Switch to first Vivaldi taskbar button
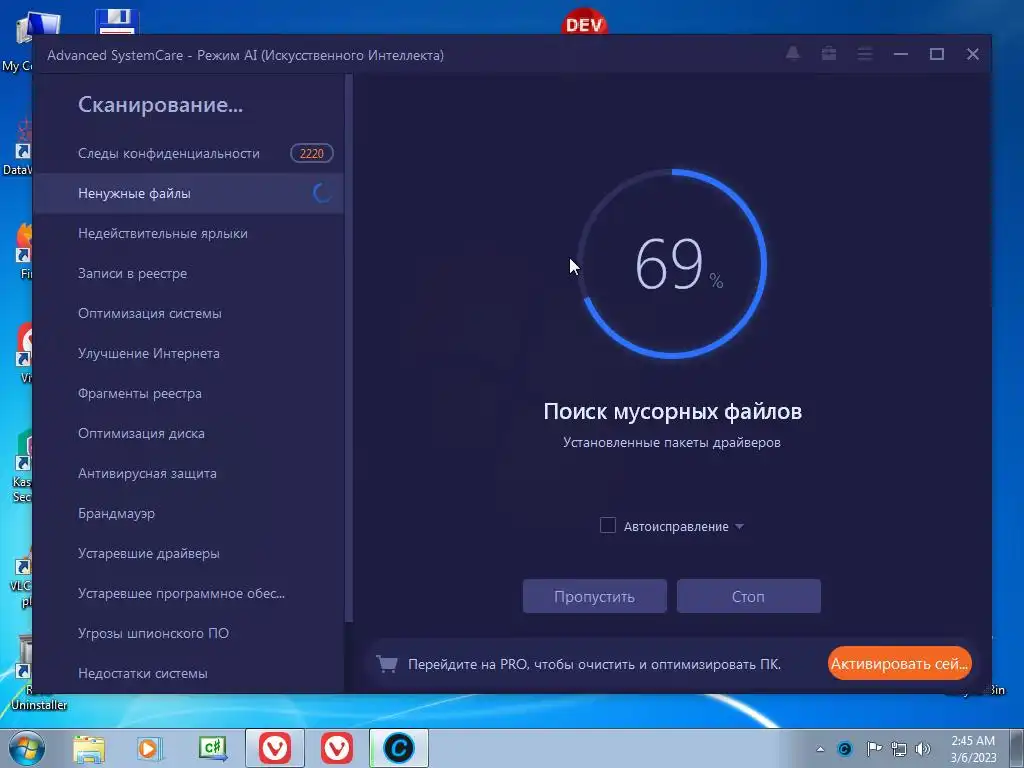1024x768 pixels. pyautogui.click(x=275, y=748)
